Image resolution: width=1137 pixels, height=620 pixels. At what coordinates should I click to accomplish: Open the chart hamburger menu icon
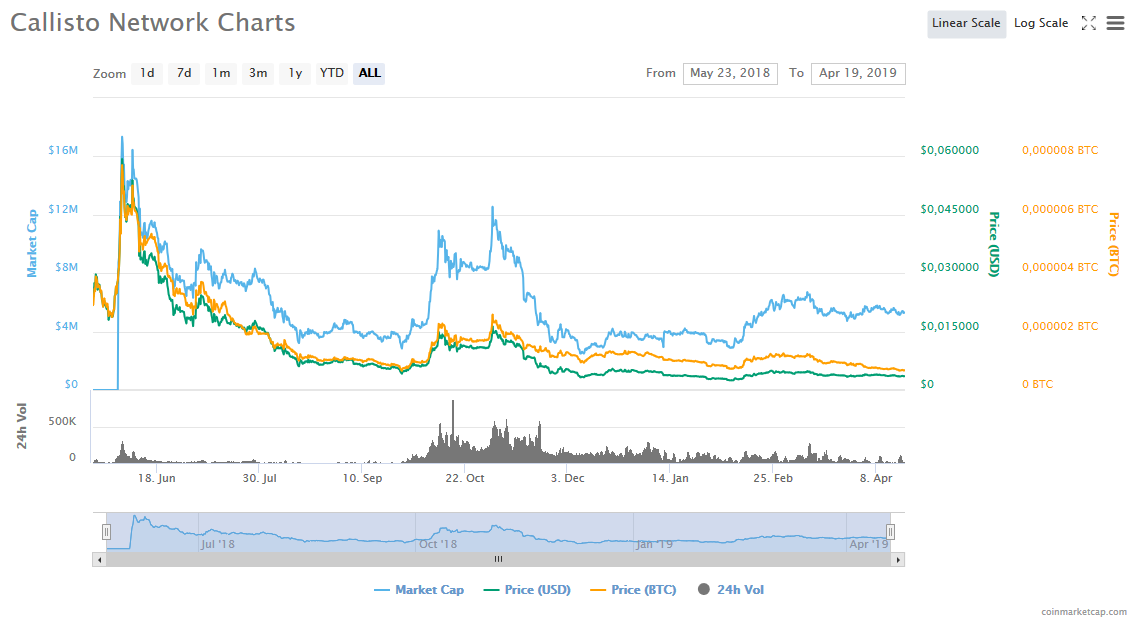click(x=1115, y=23)
